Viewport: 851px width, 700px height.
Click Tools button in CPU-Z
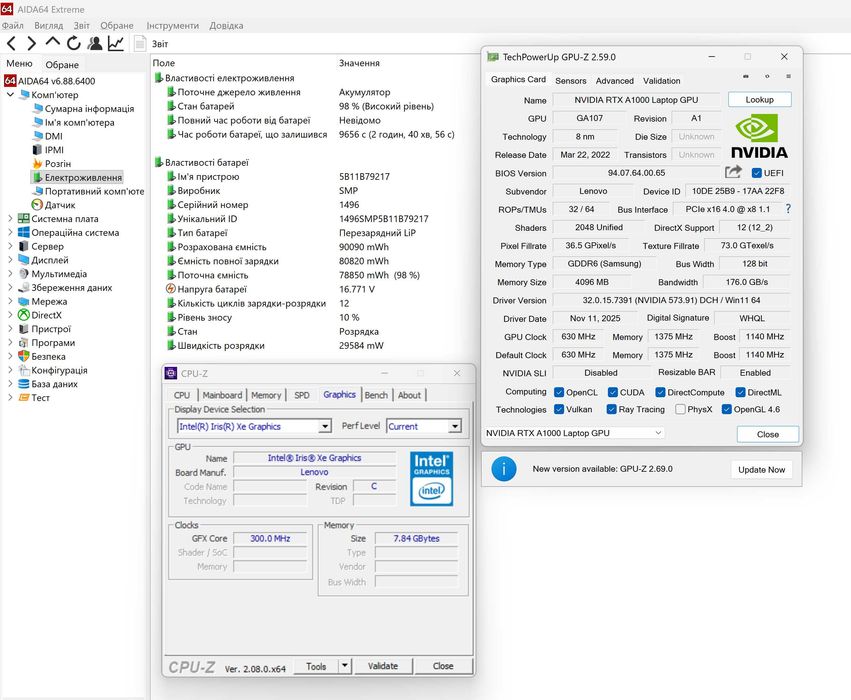(316, 666)
